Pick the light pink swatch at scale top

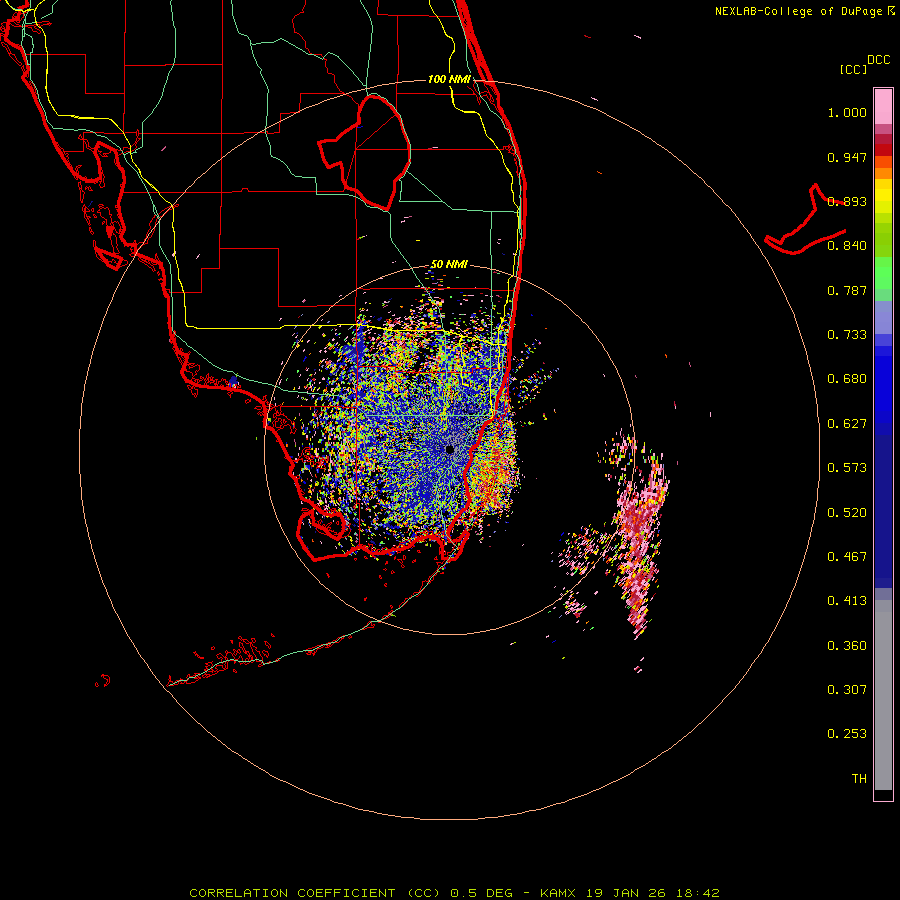pyautogui.click(x=883, y=107)
